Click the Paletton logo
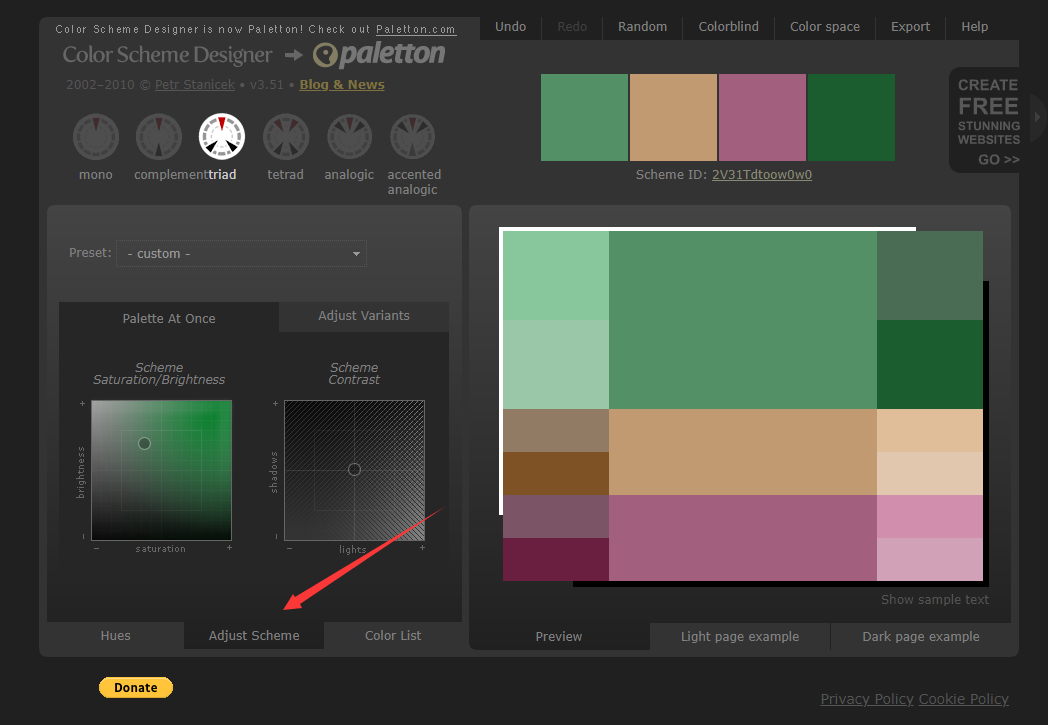 [x=379, y=55]
